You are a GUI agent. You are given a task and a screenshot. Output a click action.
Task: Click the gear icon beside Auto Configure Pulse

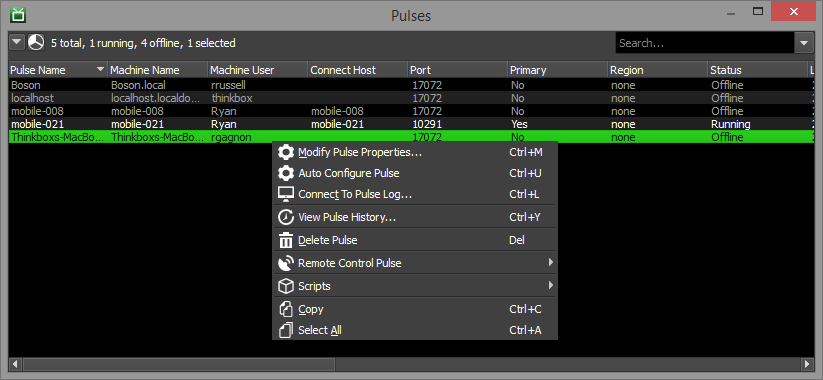tap(286, 173)
